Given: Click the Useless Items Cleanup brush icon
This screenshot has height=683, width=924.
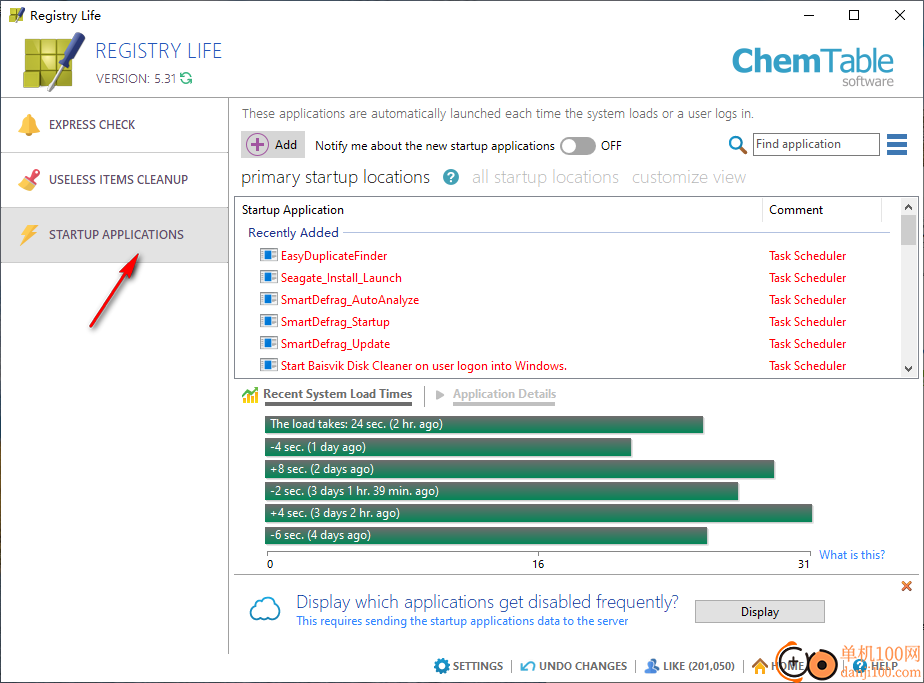Looking at the screenshot, I should pos(29,180).
